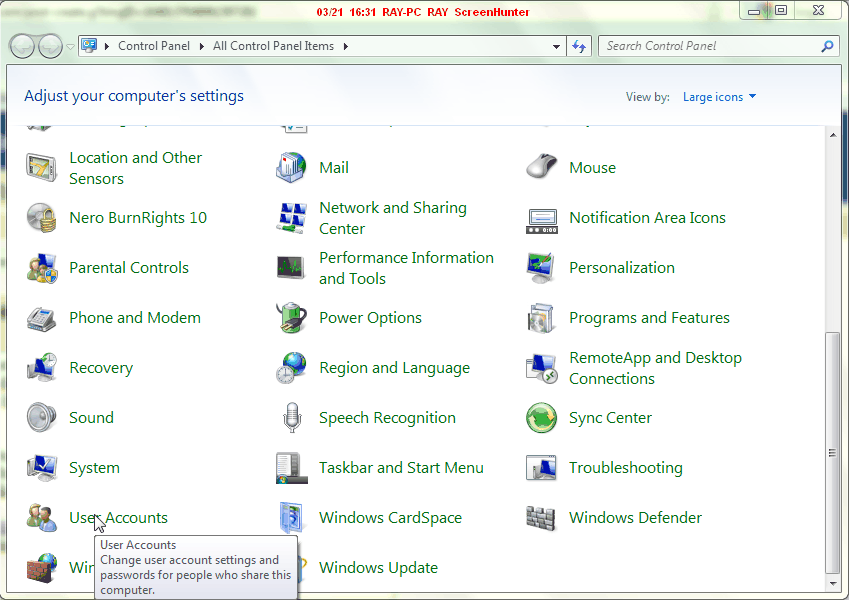Viewport: 849px width, 600px height.
Task: Click the RemoteApp and Desktop Connections icon
Action: [541, 369]
